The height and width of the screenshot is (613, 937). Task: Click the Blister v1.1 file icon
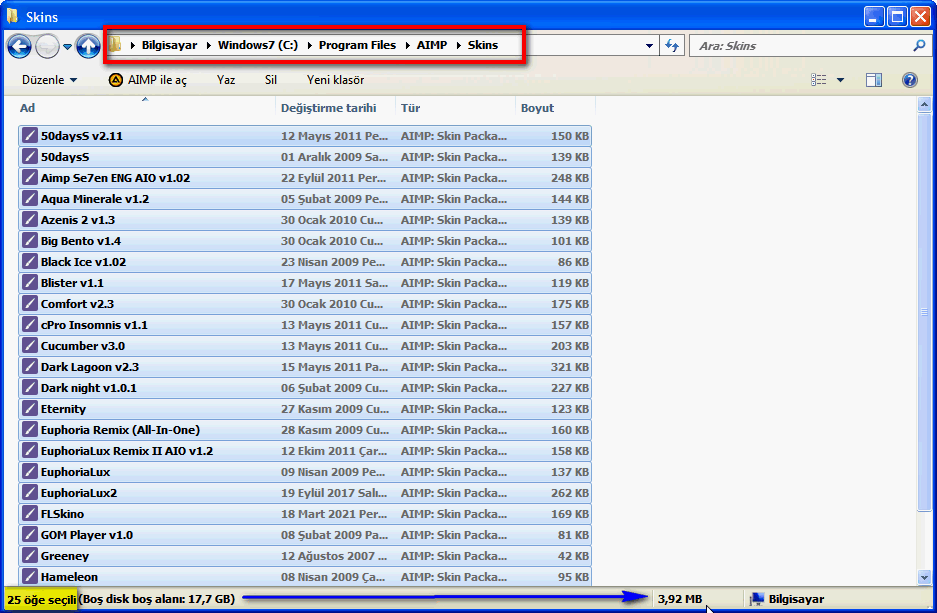30,283
